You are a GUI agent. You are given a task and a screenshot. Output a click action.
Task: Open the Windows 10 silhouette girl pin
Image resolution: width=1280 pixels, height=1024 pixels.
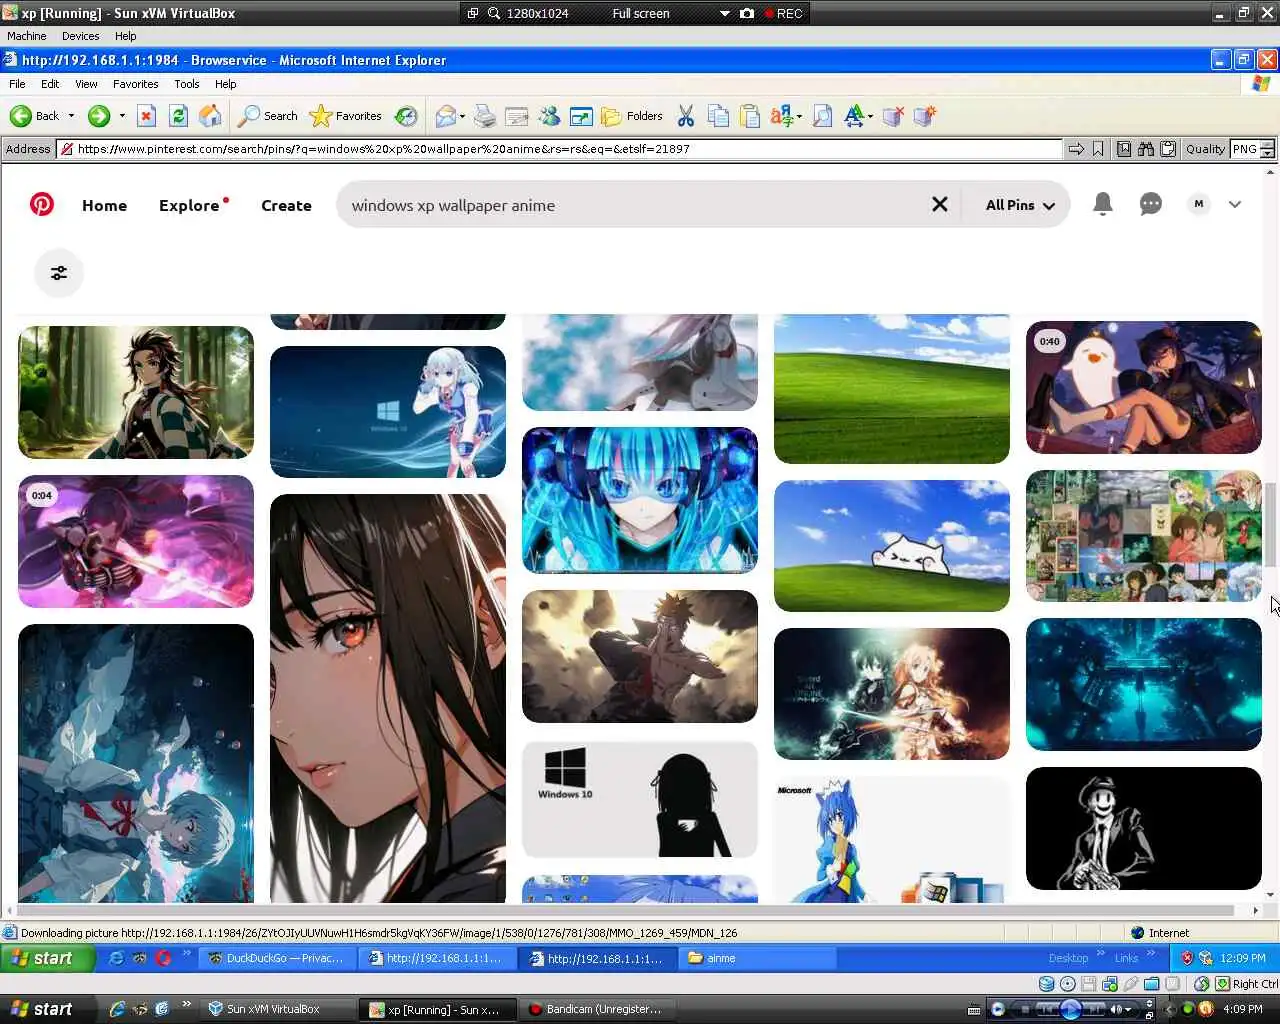coord(640,799)
